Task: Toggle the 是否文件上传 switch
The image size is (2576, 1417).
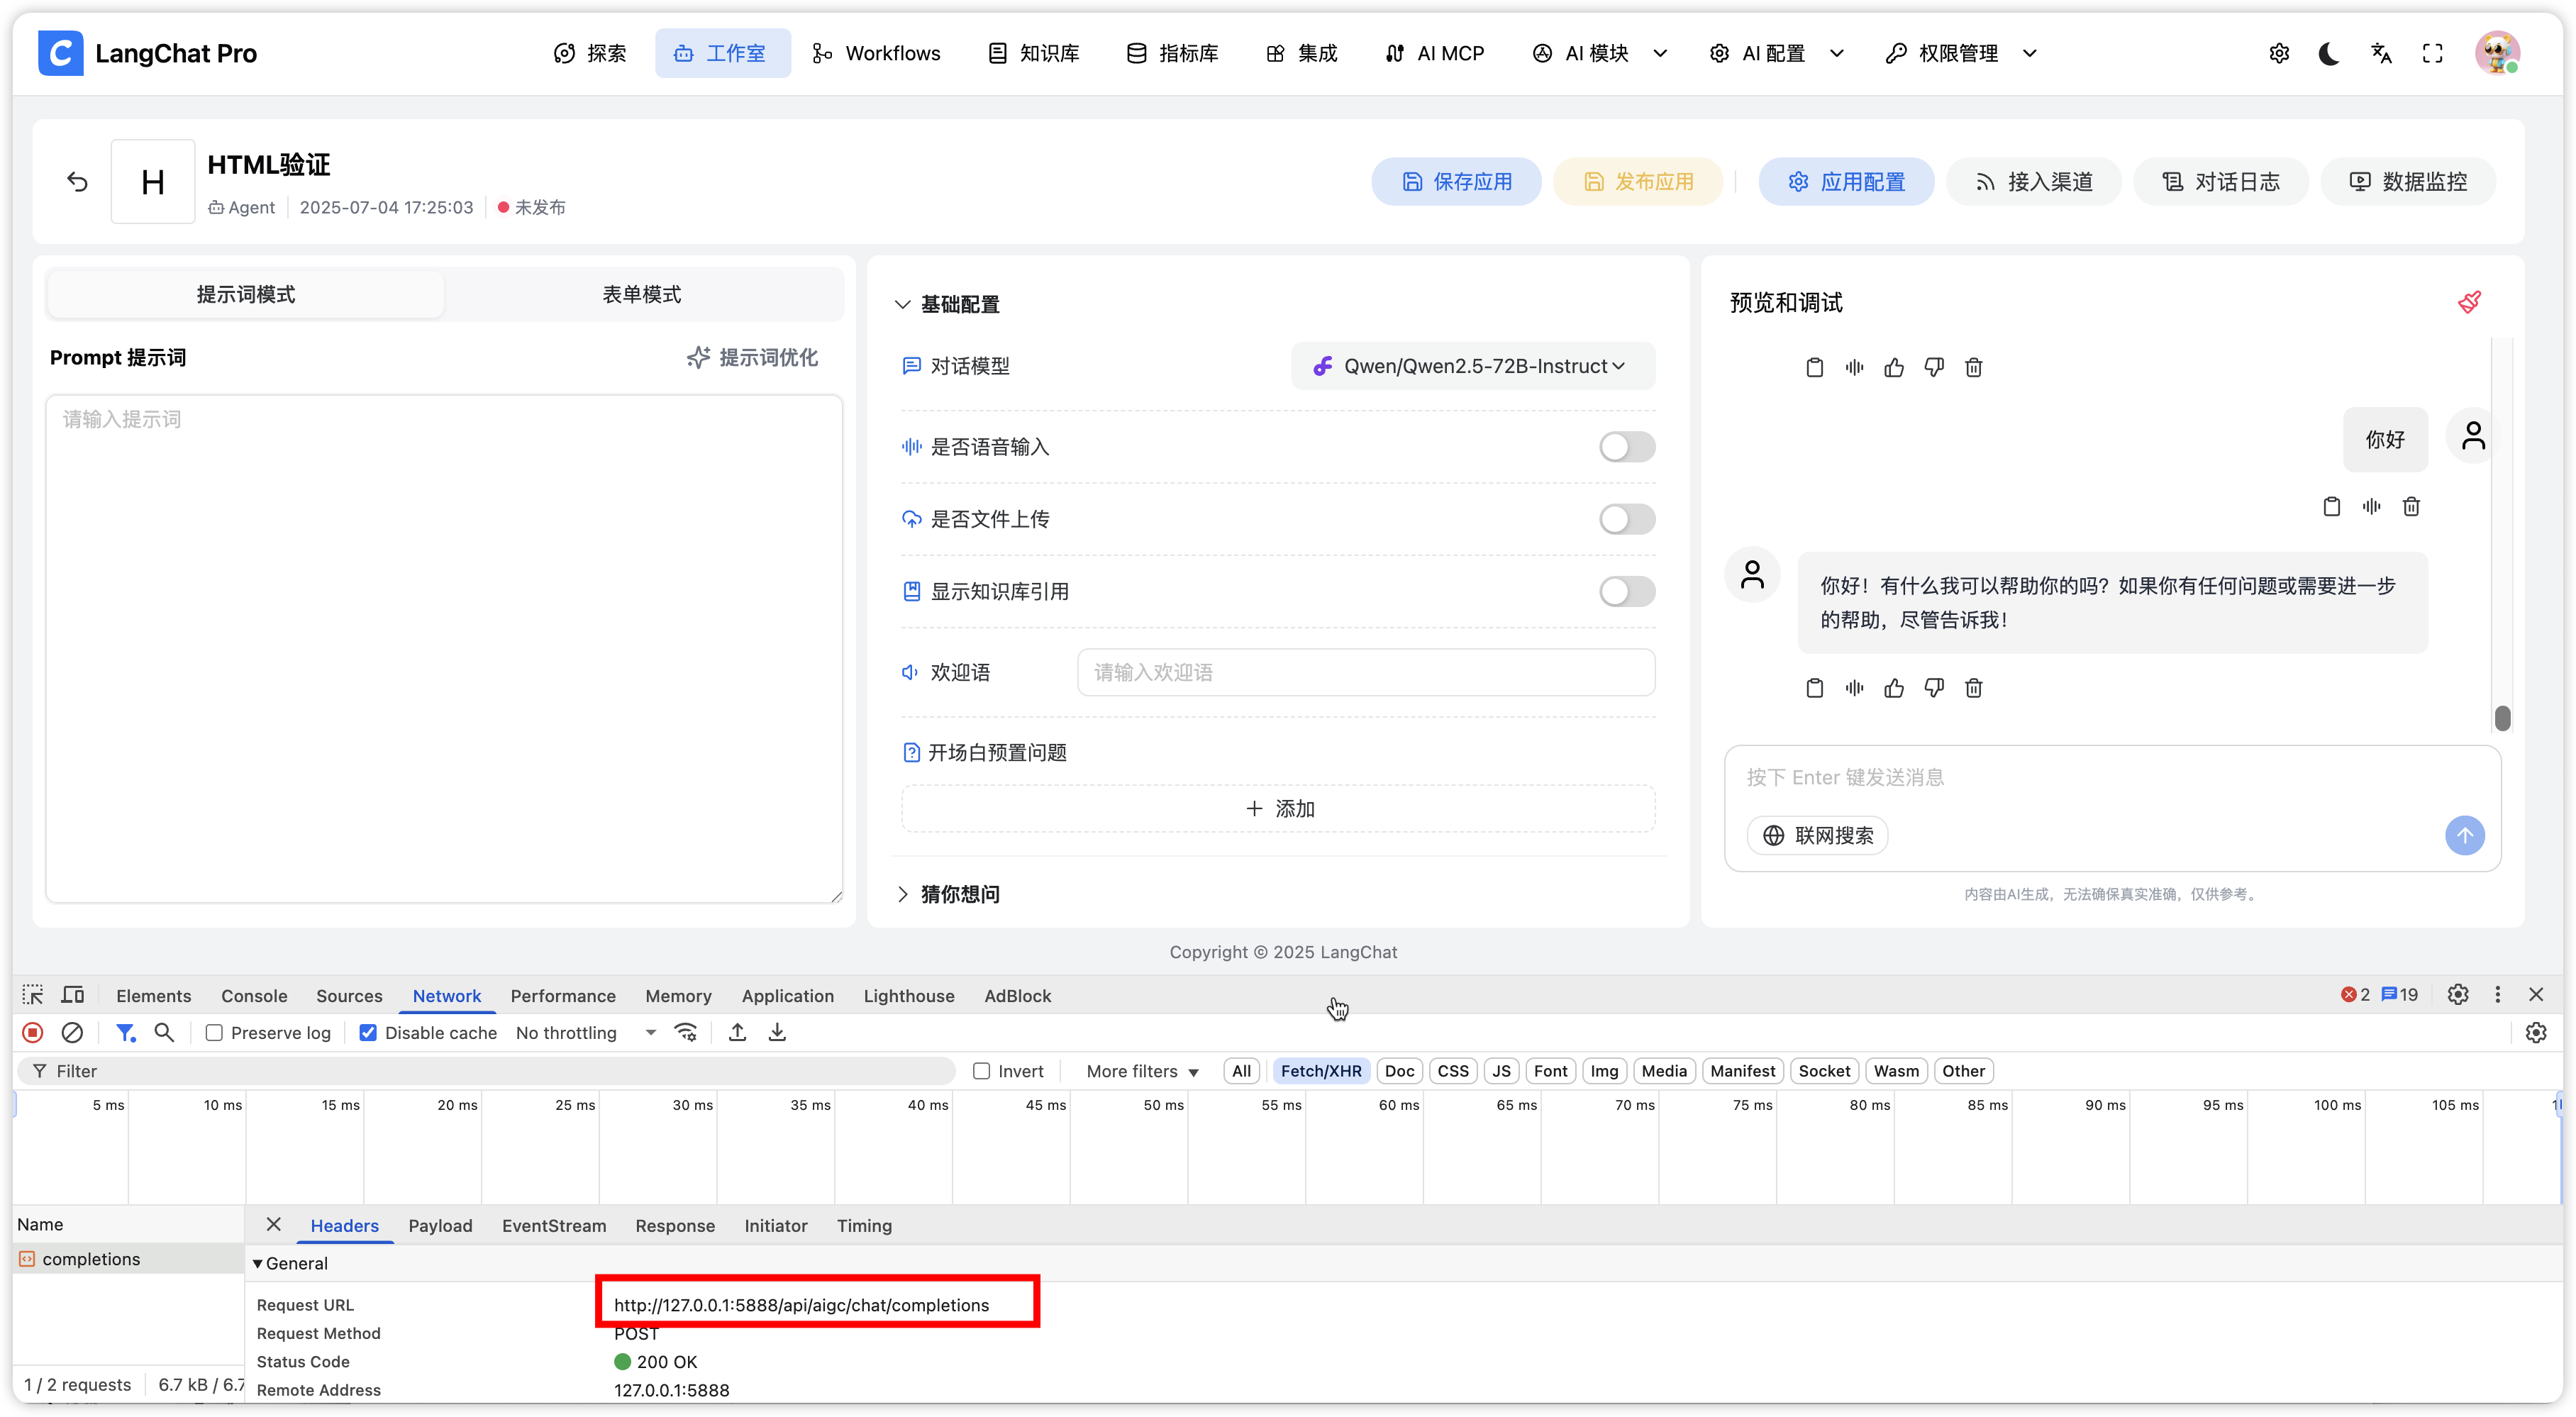Action: [x=1625, y=519]
